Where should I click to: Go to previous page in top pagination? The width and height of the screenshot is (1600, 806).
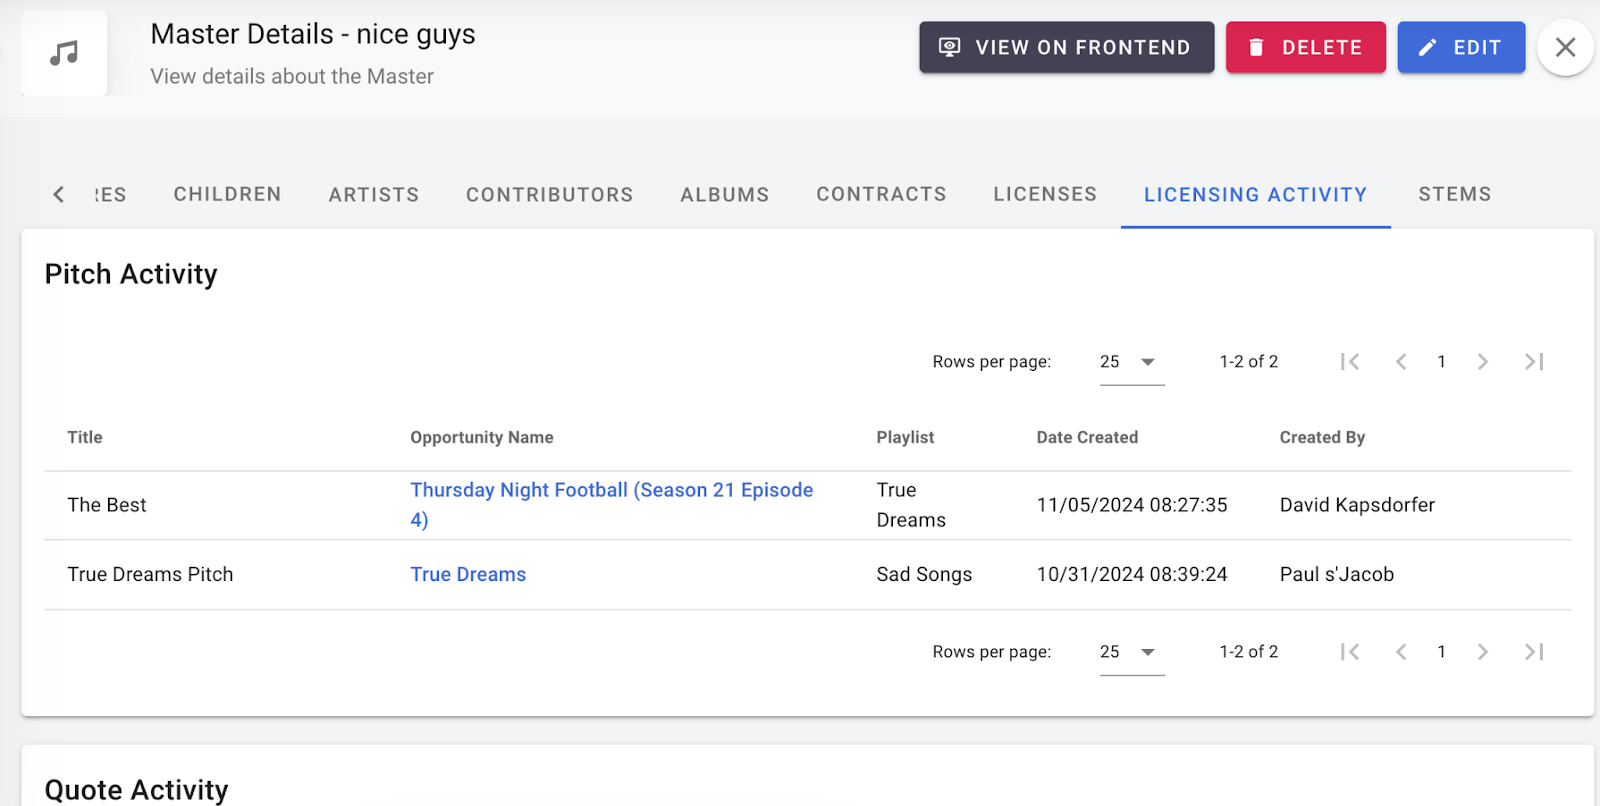pos(1401,362)
